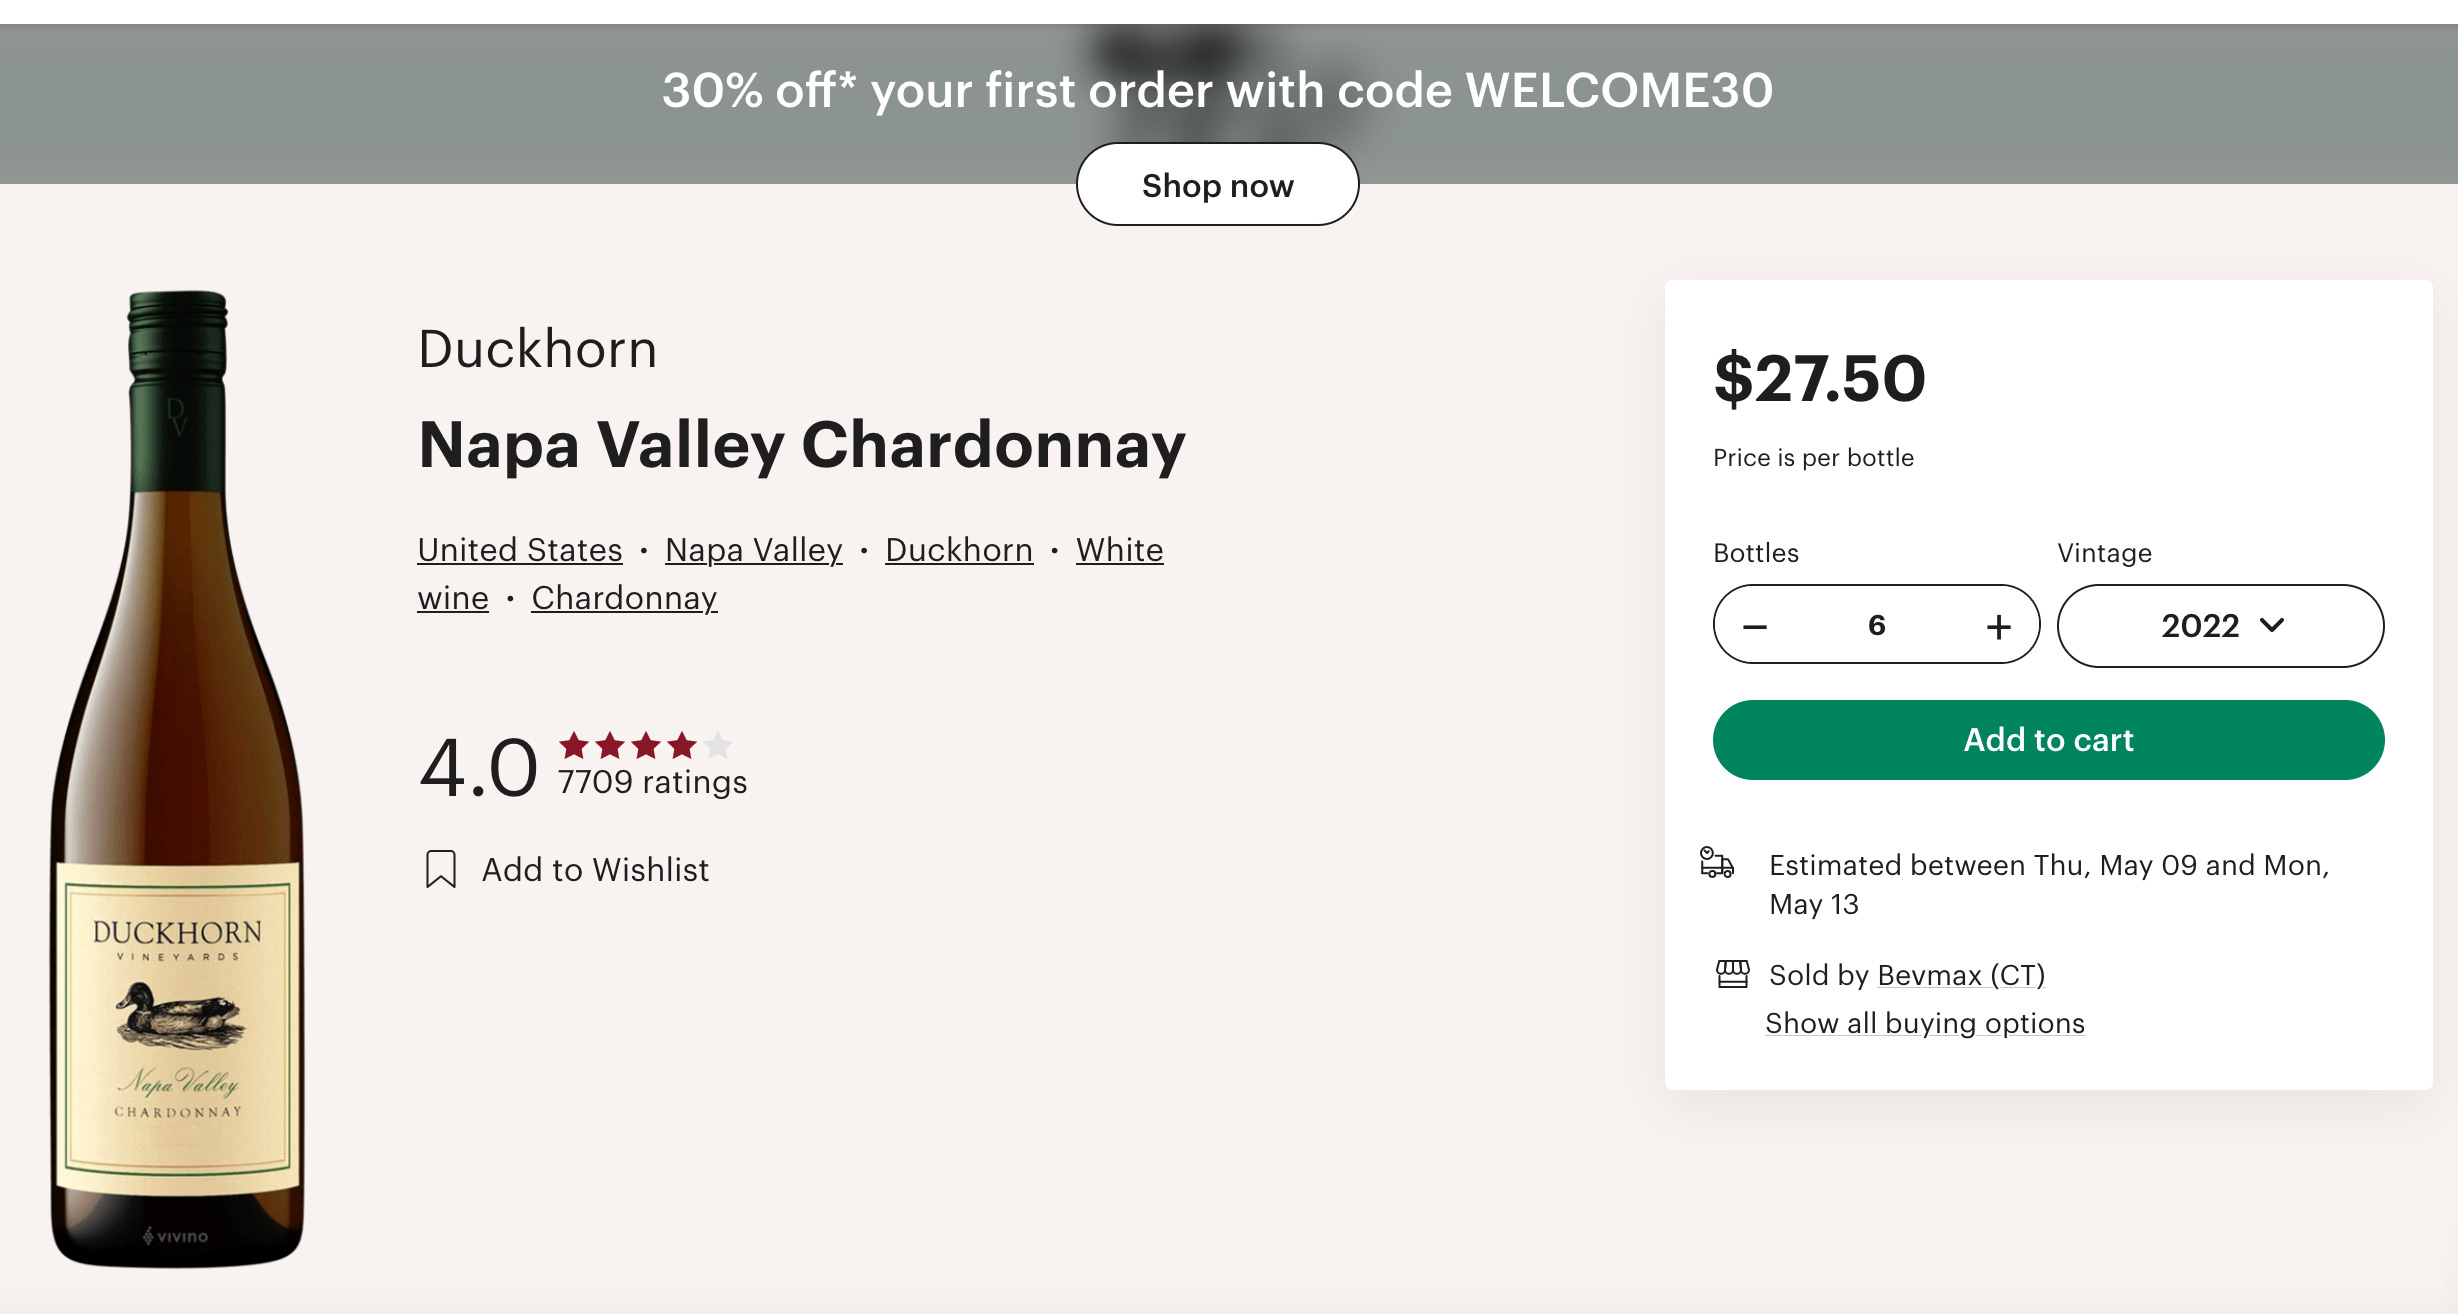Click the bookmark wishlist icon
Image resolution: width=2458 pixels, height=1314 pixels.
(441, 869)
